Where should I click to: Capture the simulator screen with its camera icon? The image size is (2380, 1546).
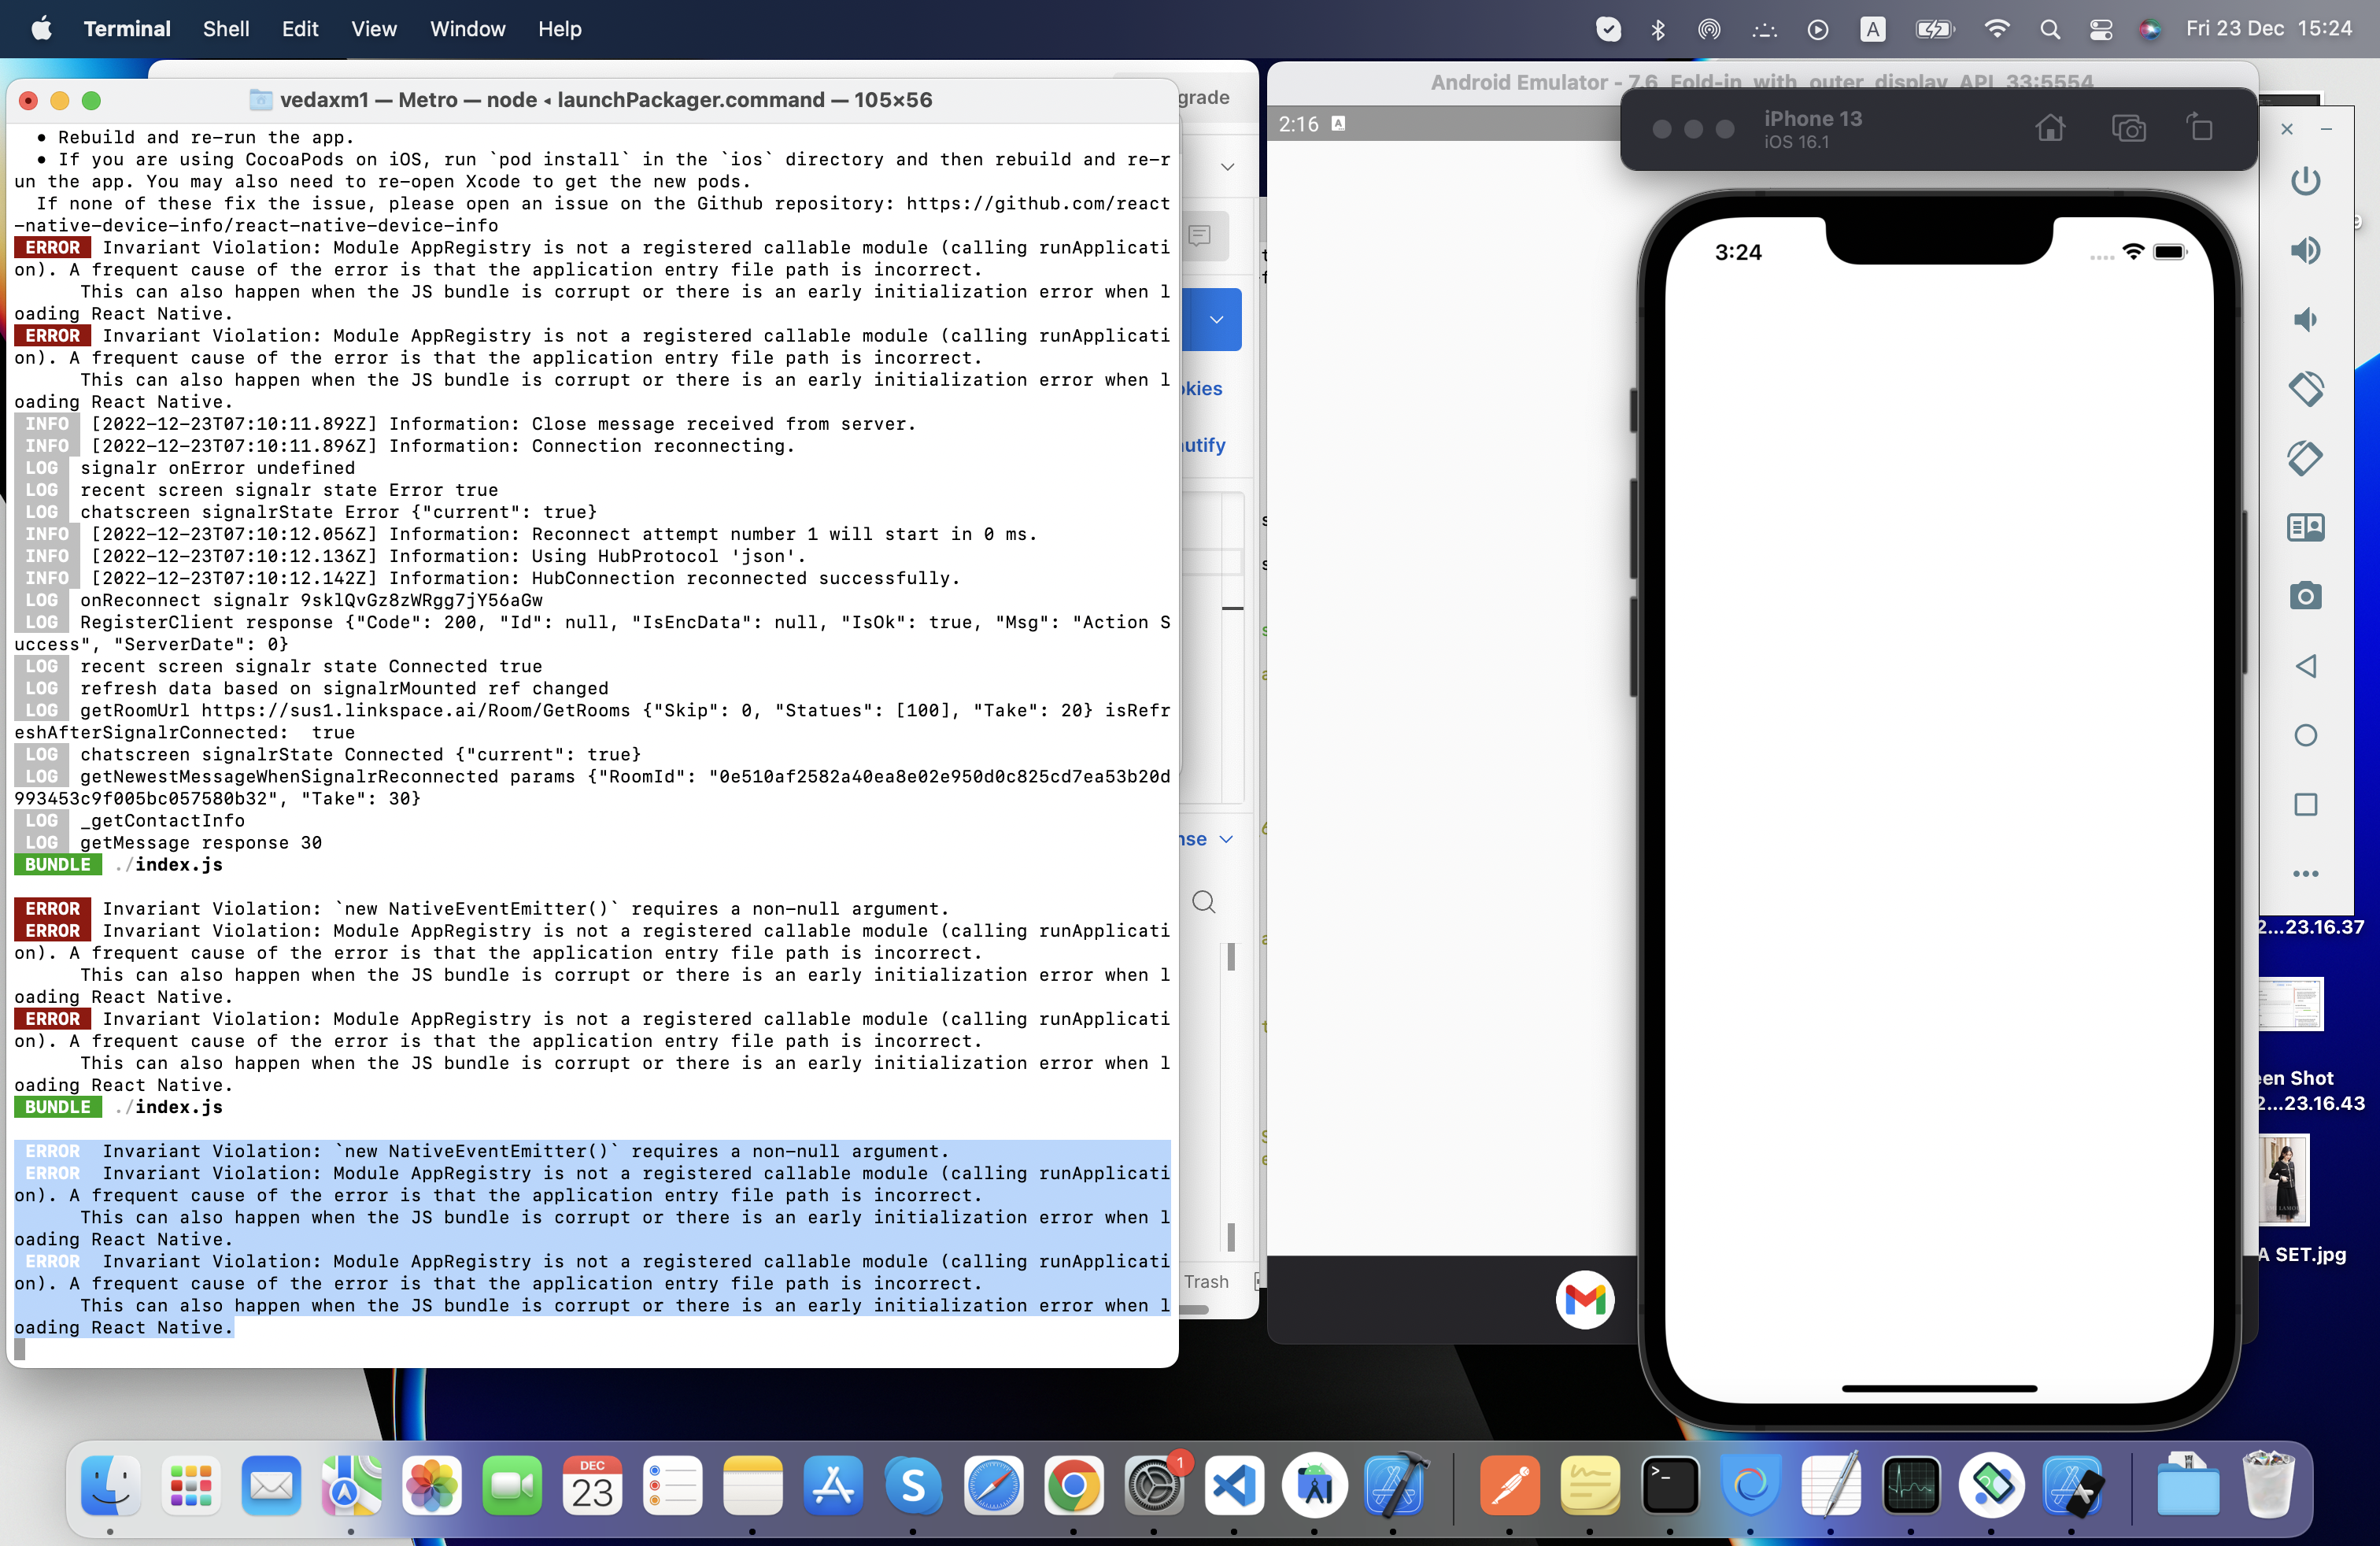(x=2129, y=128)
